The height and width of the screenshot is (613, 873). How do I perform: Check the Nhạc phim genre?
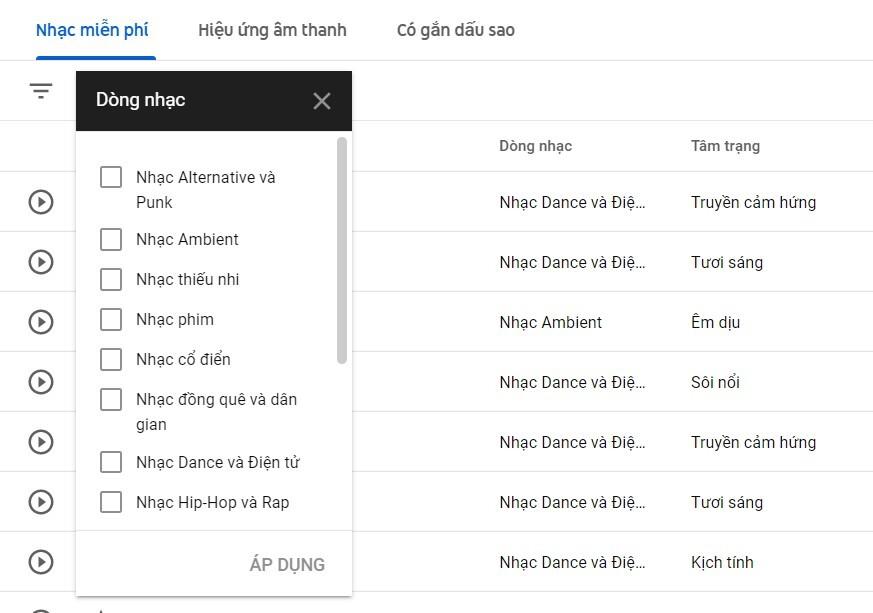tap(111, 319)
